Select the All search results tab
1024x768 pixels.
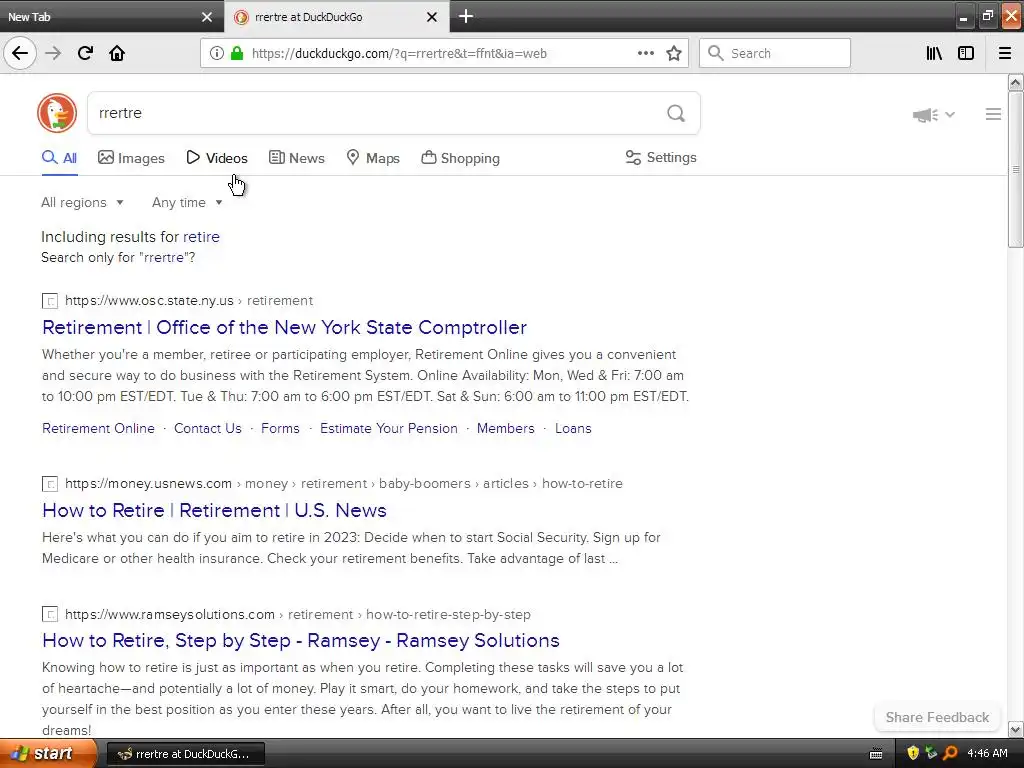coord(59,158)
